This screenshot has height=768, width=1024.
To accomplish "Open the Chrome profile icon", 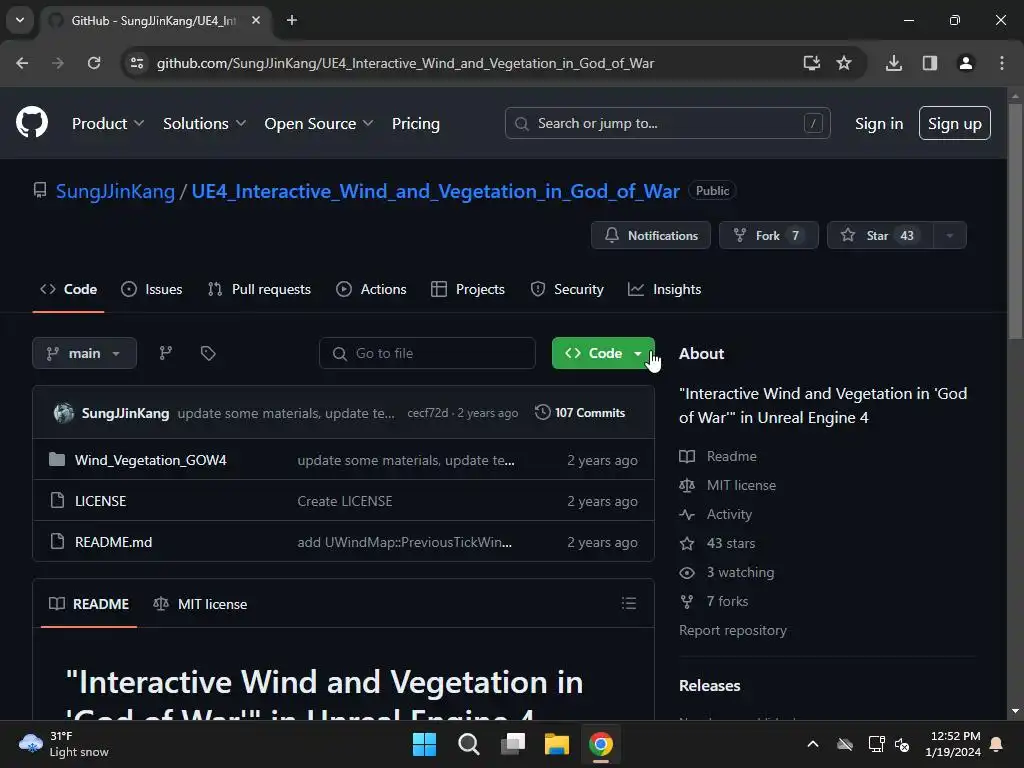I will (966, 63).
